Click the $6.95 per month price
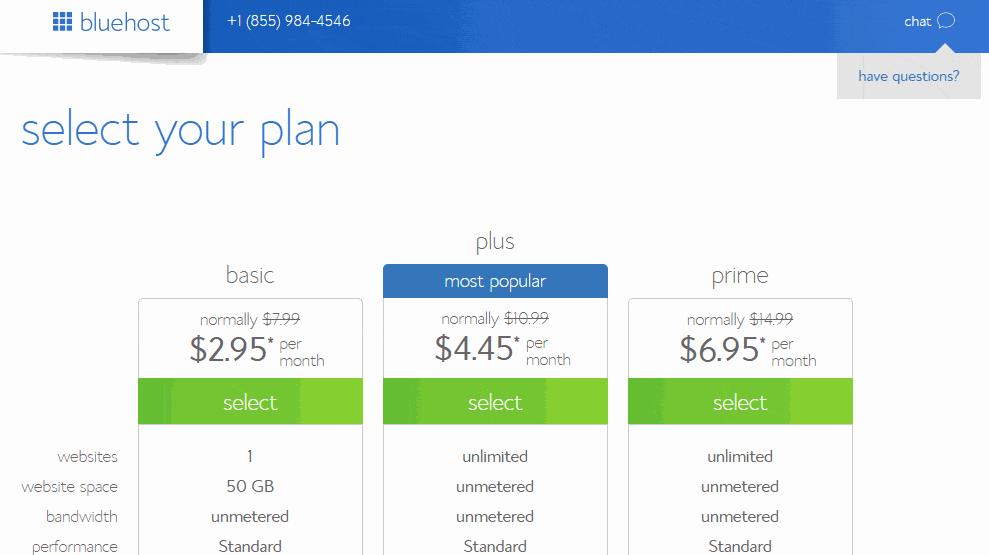The image size is (989, 555). pyautogui.click(x=747, y=349)
